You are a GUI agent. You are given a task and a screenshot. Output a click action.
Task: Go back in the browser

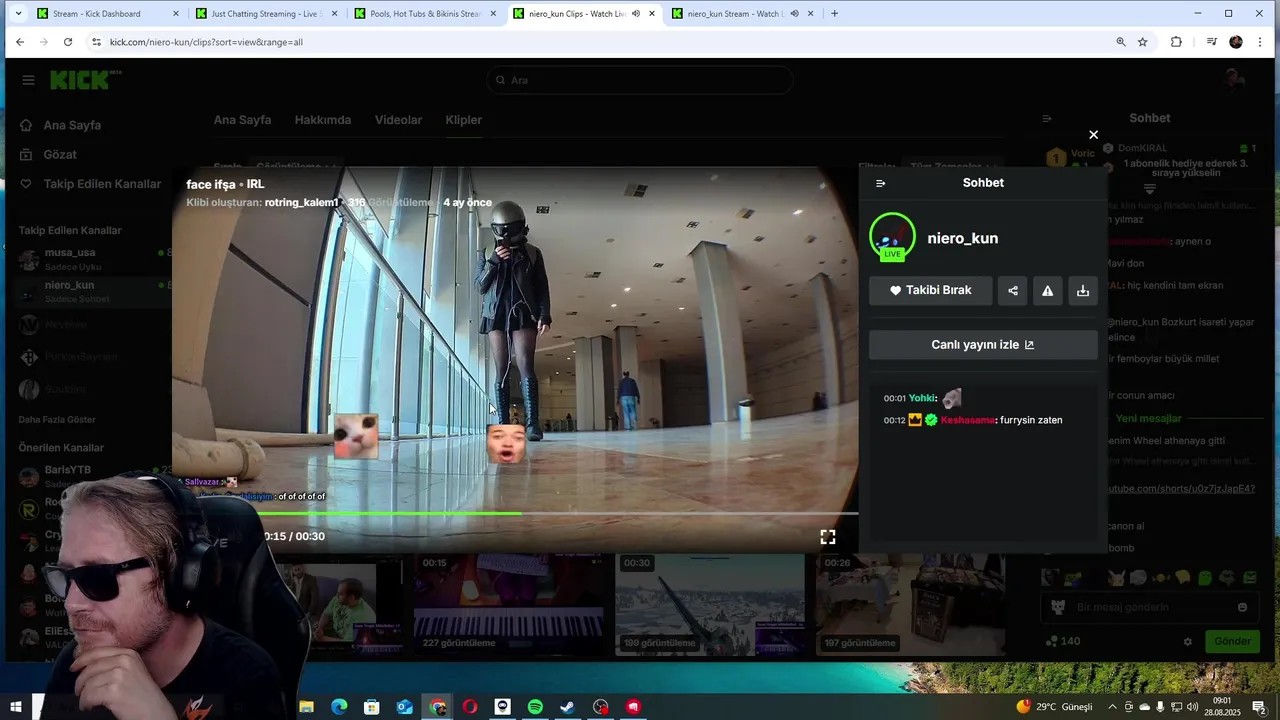[x=19, y=42]
